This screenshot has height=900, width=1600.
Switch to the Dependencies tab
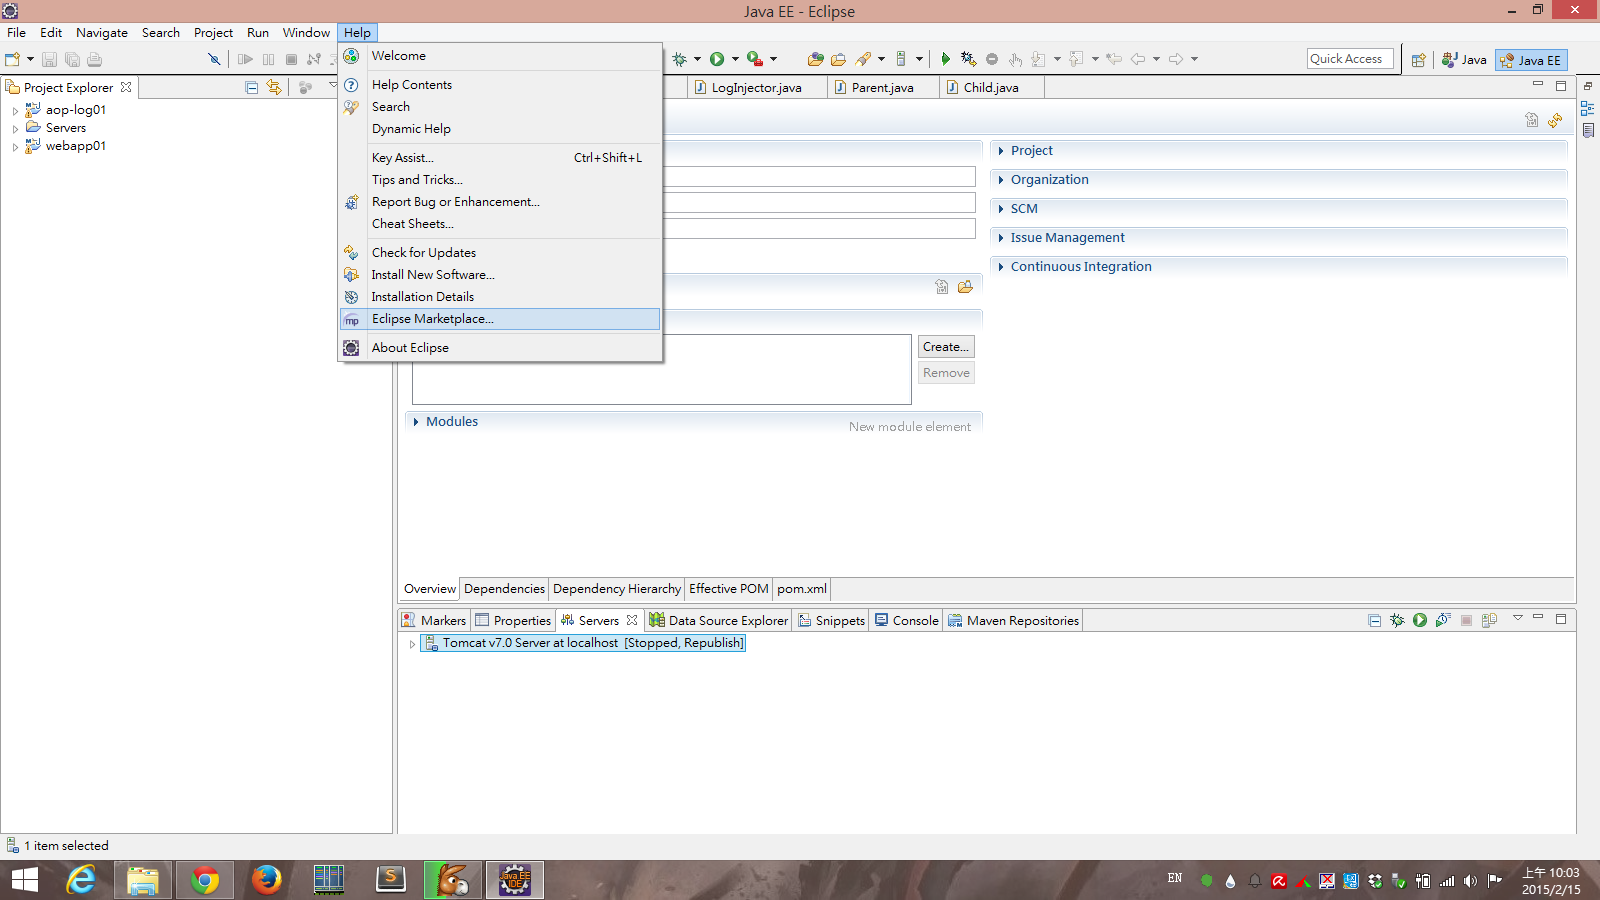(504, 589)
